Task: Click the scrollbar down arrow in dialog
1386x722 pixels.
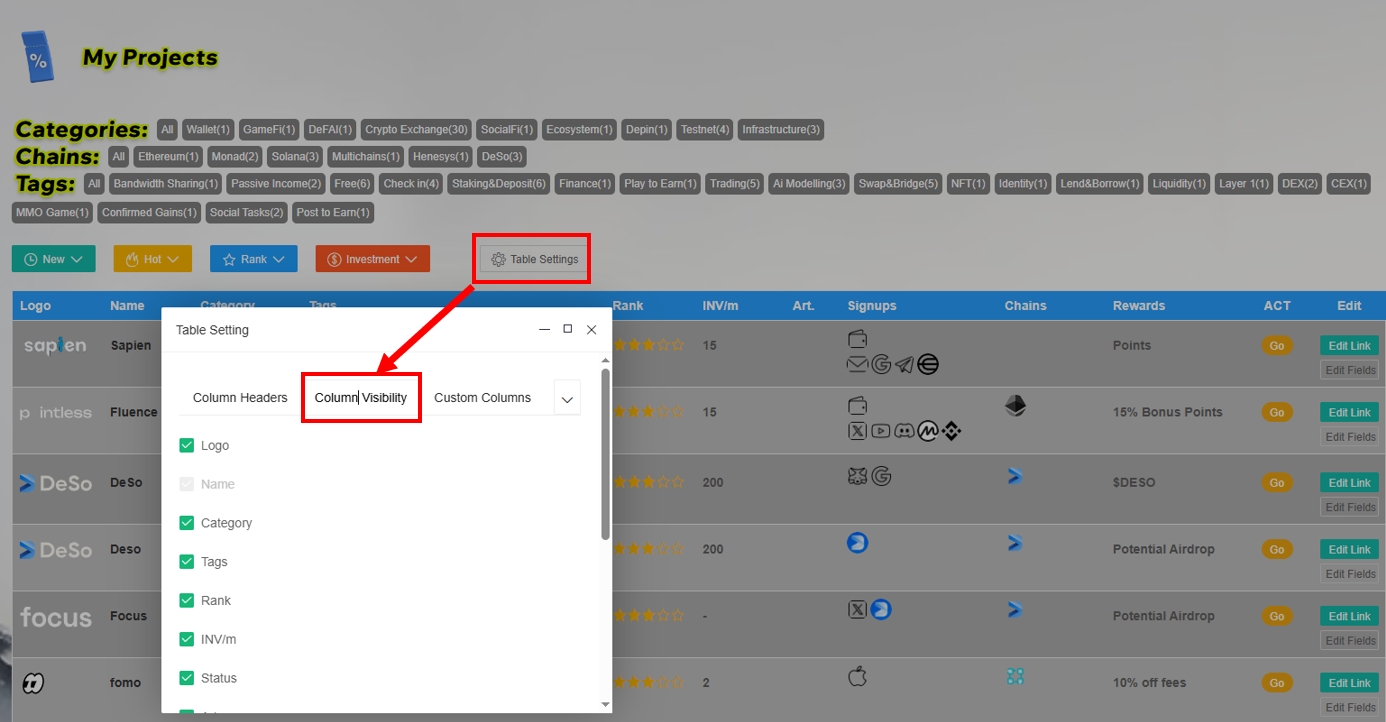Action: 605,705
